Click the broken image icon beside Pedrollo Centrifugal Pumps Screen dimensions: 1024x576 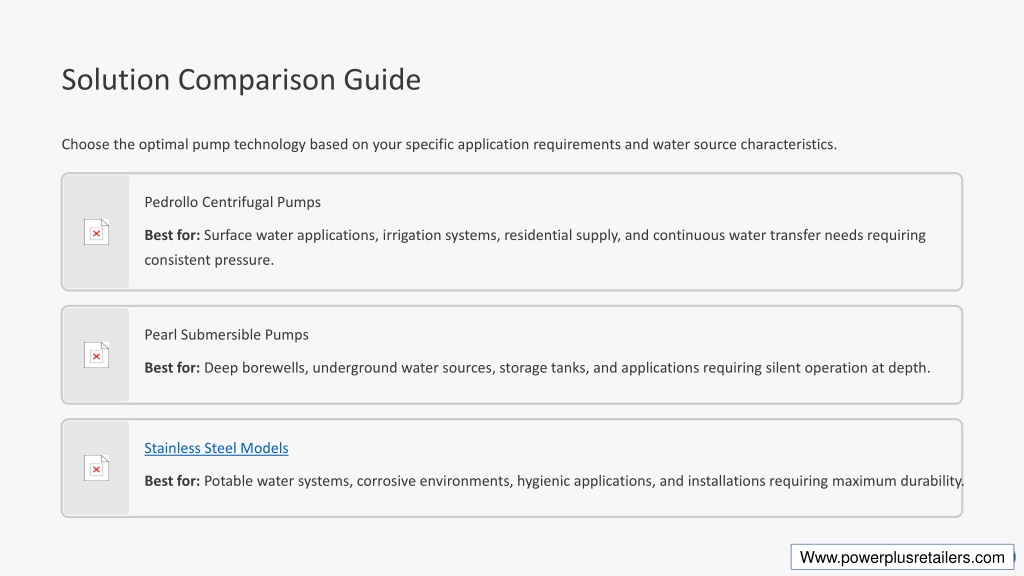click(96, 232)
